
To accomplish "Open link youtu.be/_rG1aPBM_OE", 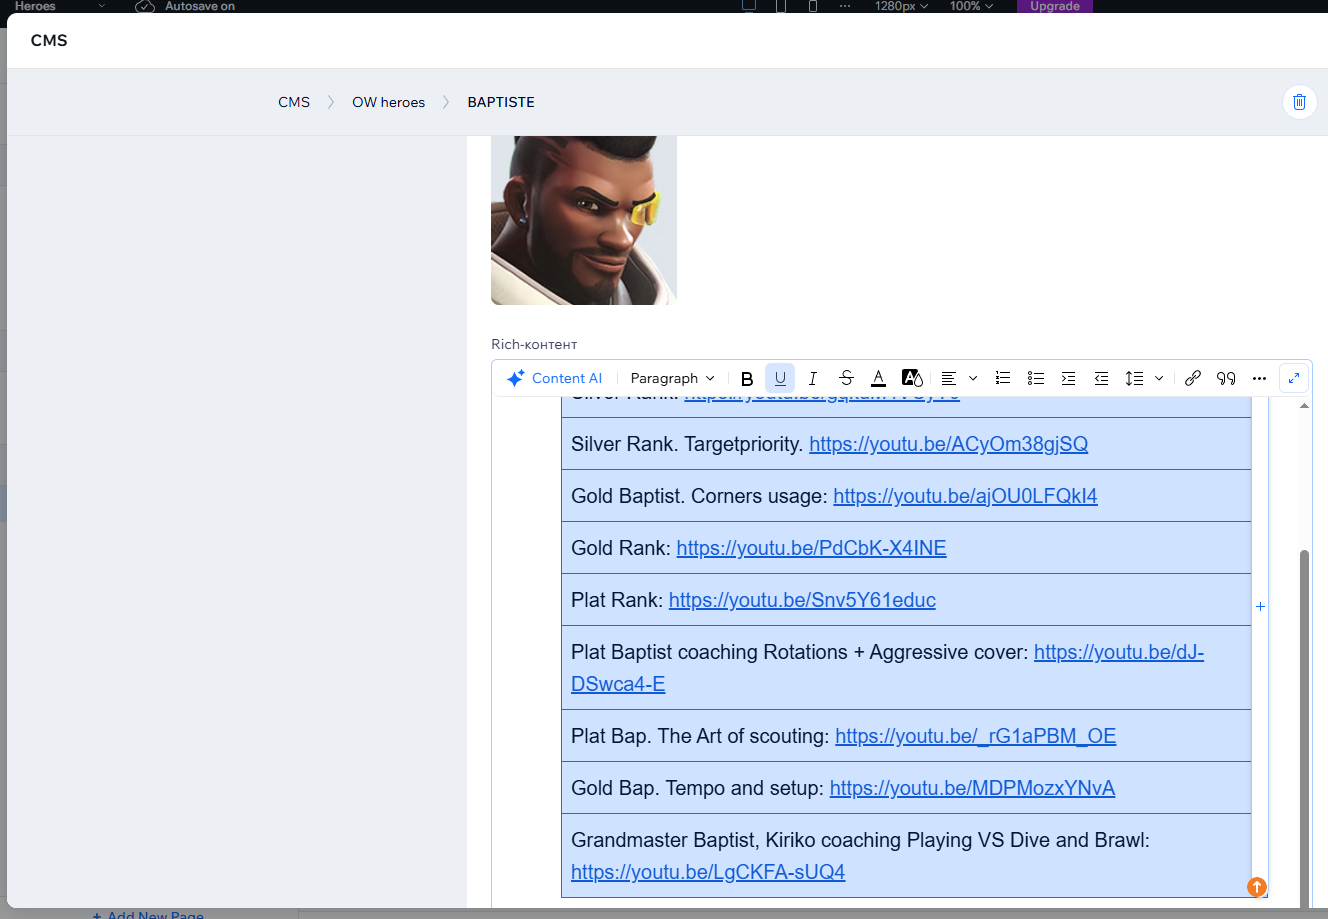I will (975, 736).
